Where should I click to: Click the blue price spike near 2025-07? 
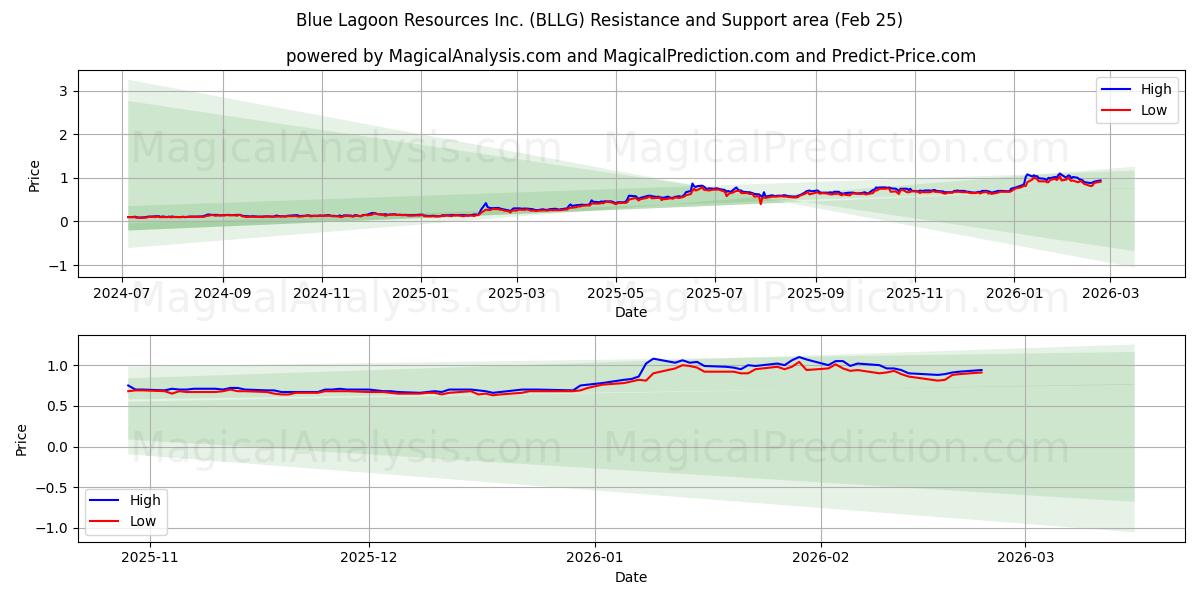coord(690,184)
